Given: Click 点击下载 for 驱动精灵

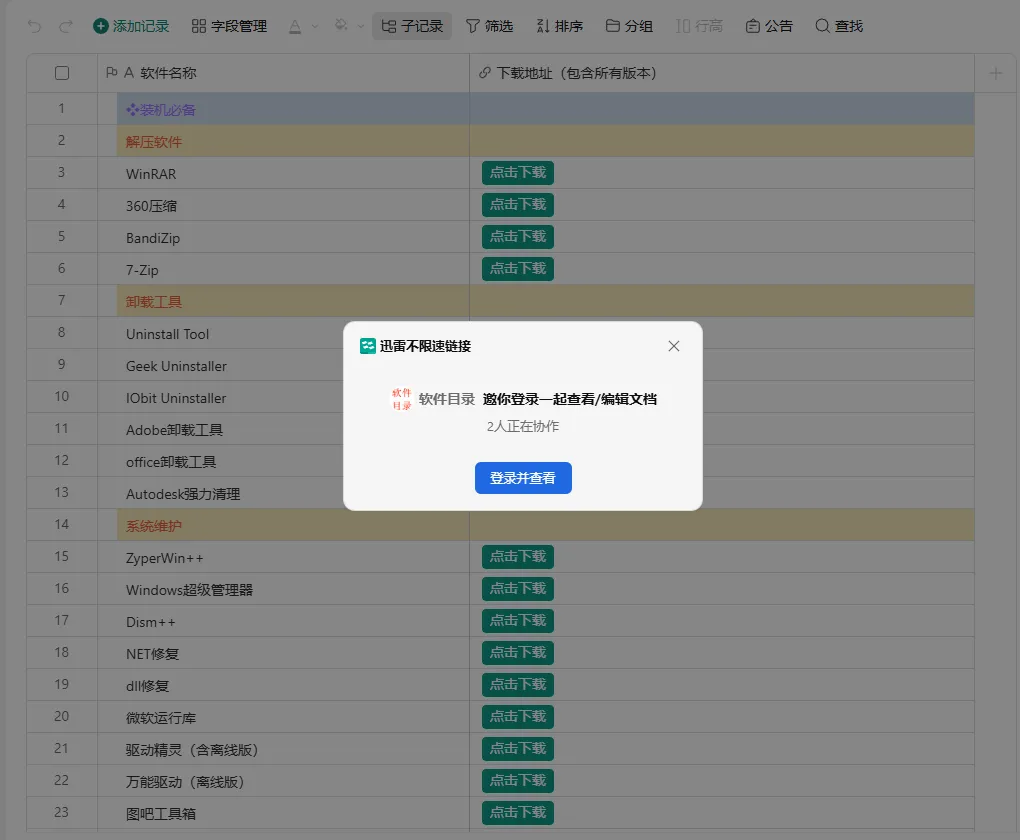Looking at the screenshot, I should coord(518,748).
